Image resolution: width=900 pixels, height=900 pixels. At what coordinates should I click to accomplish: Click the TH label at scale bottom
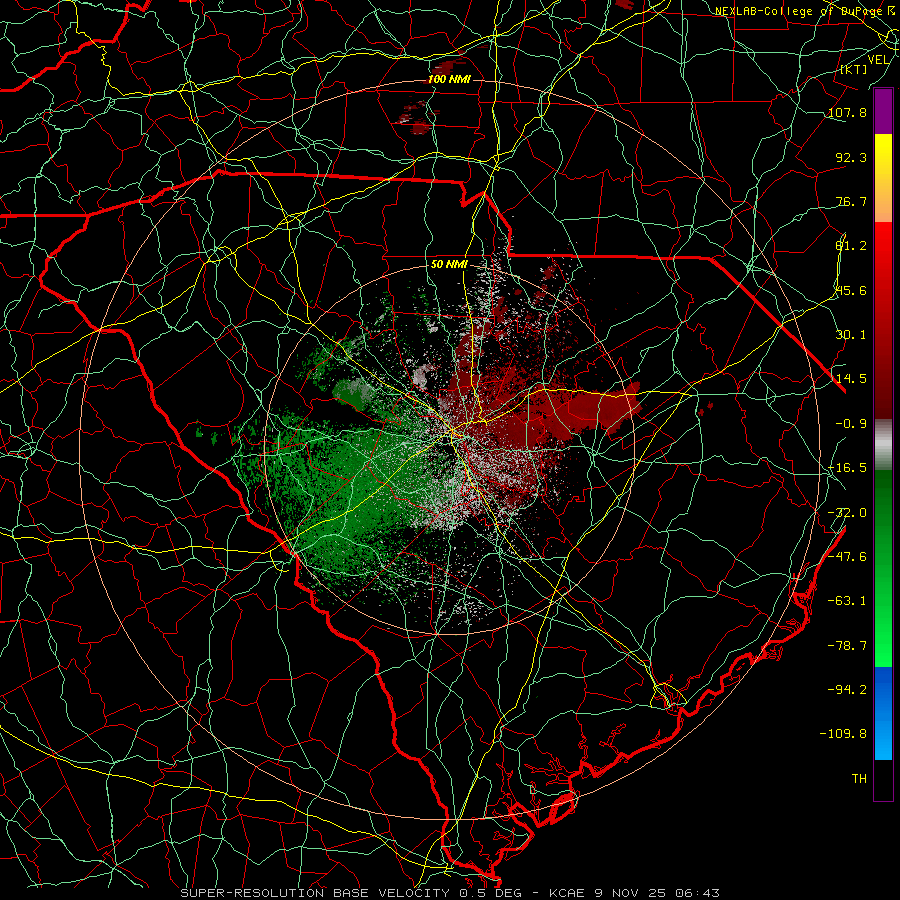pos(859,779)
